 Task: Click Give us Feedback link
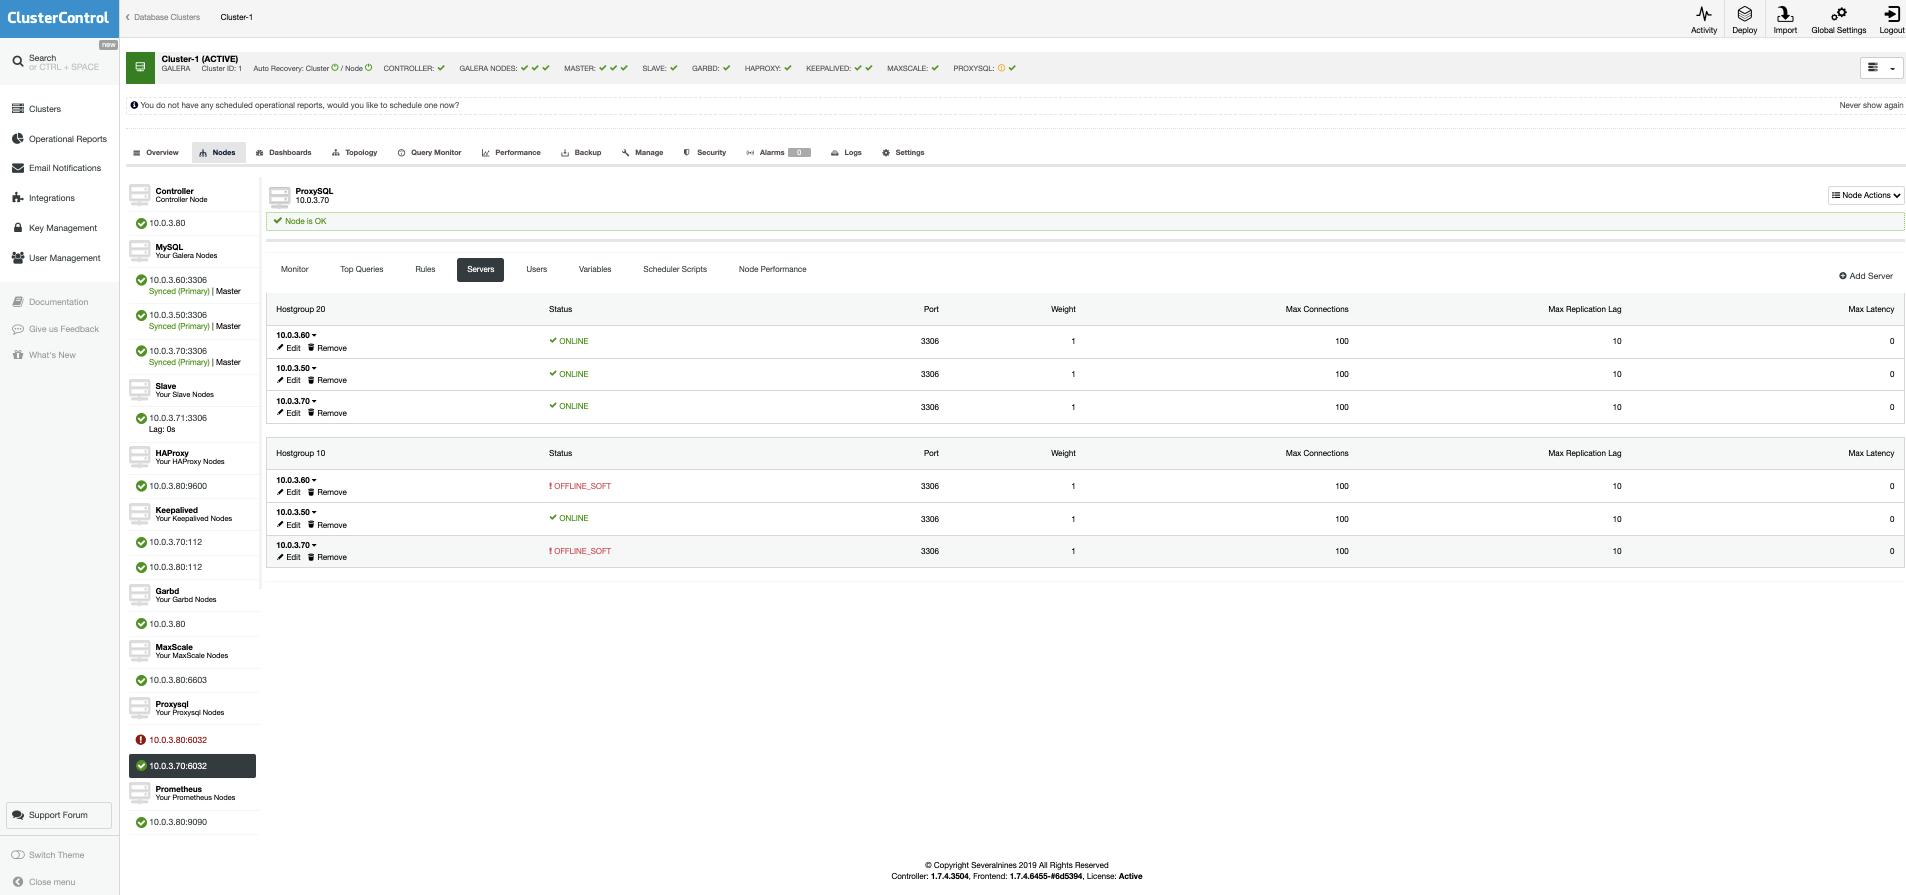(x=55, y=329)
